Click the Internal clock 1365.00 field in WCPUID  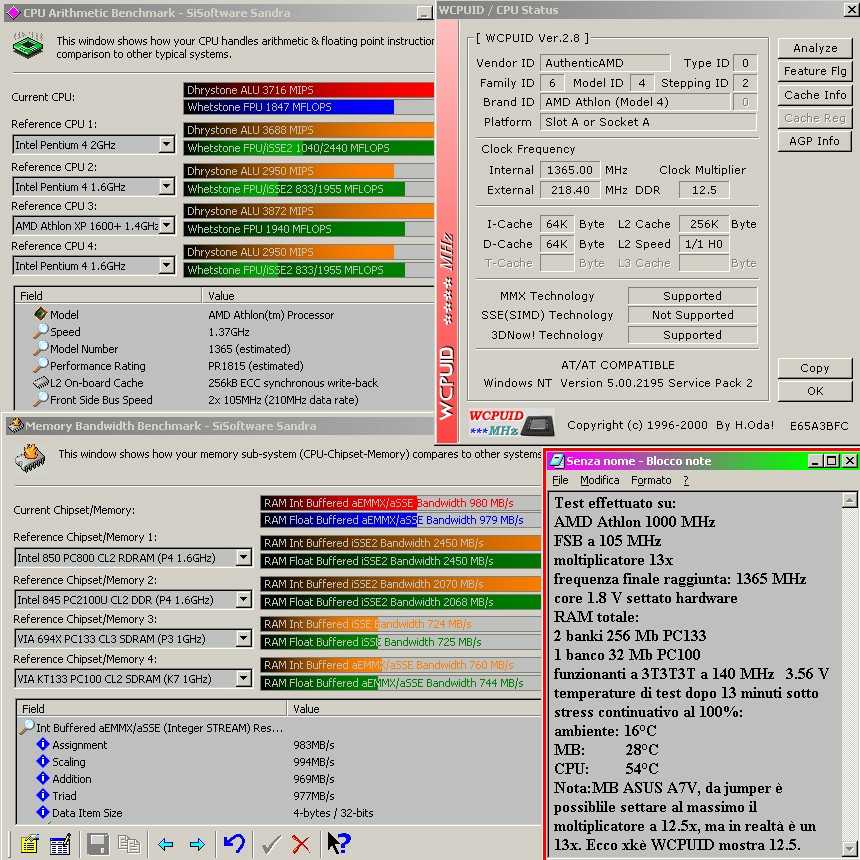click(570, 170)
